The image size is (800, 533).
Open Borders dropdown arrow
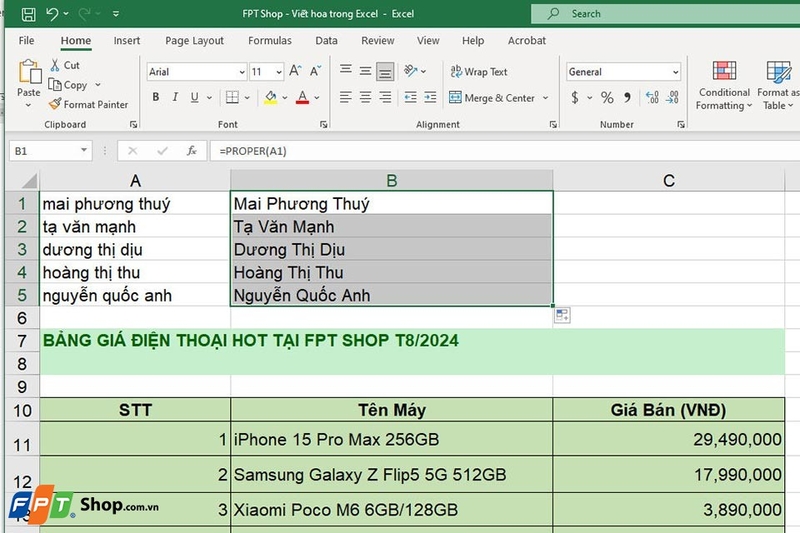(x=247, y=97)
